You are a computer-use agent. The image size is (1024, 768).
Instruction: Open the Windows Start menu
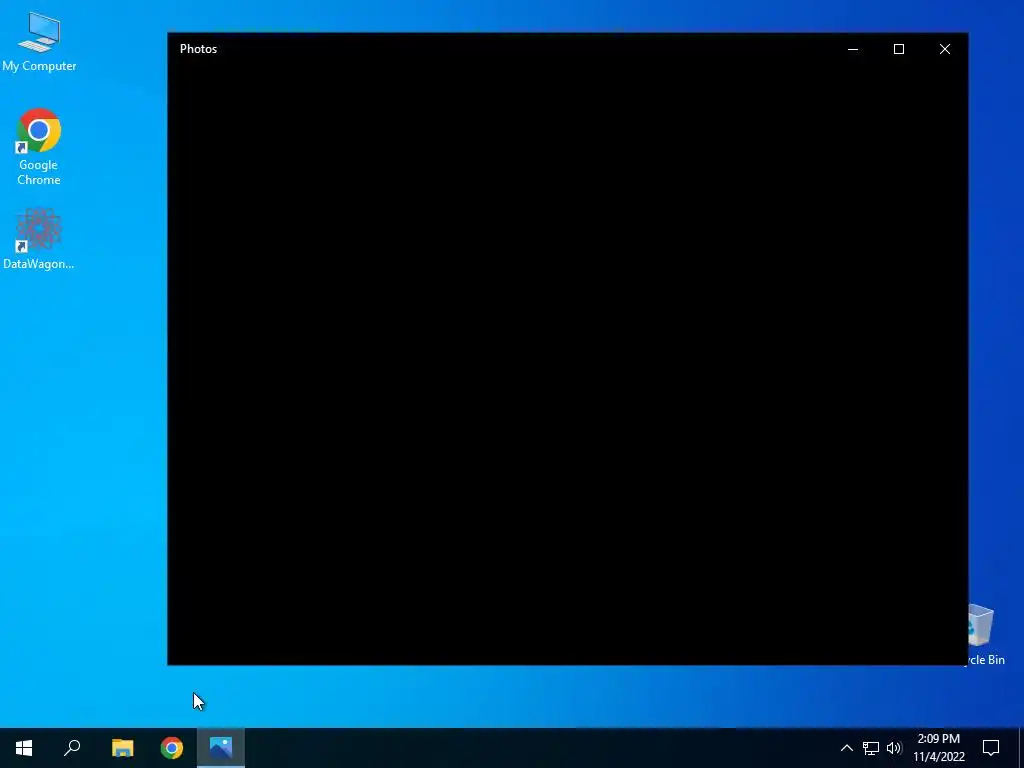click(24, 748)
